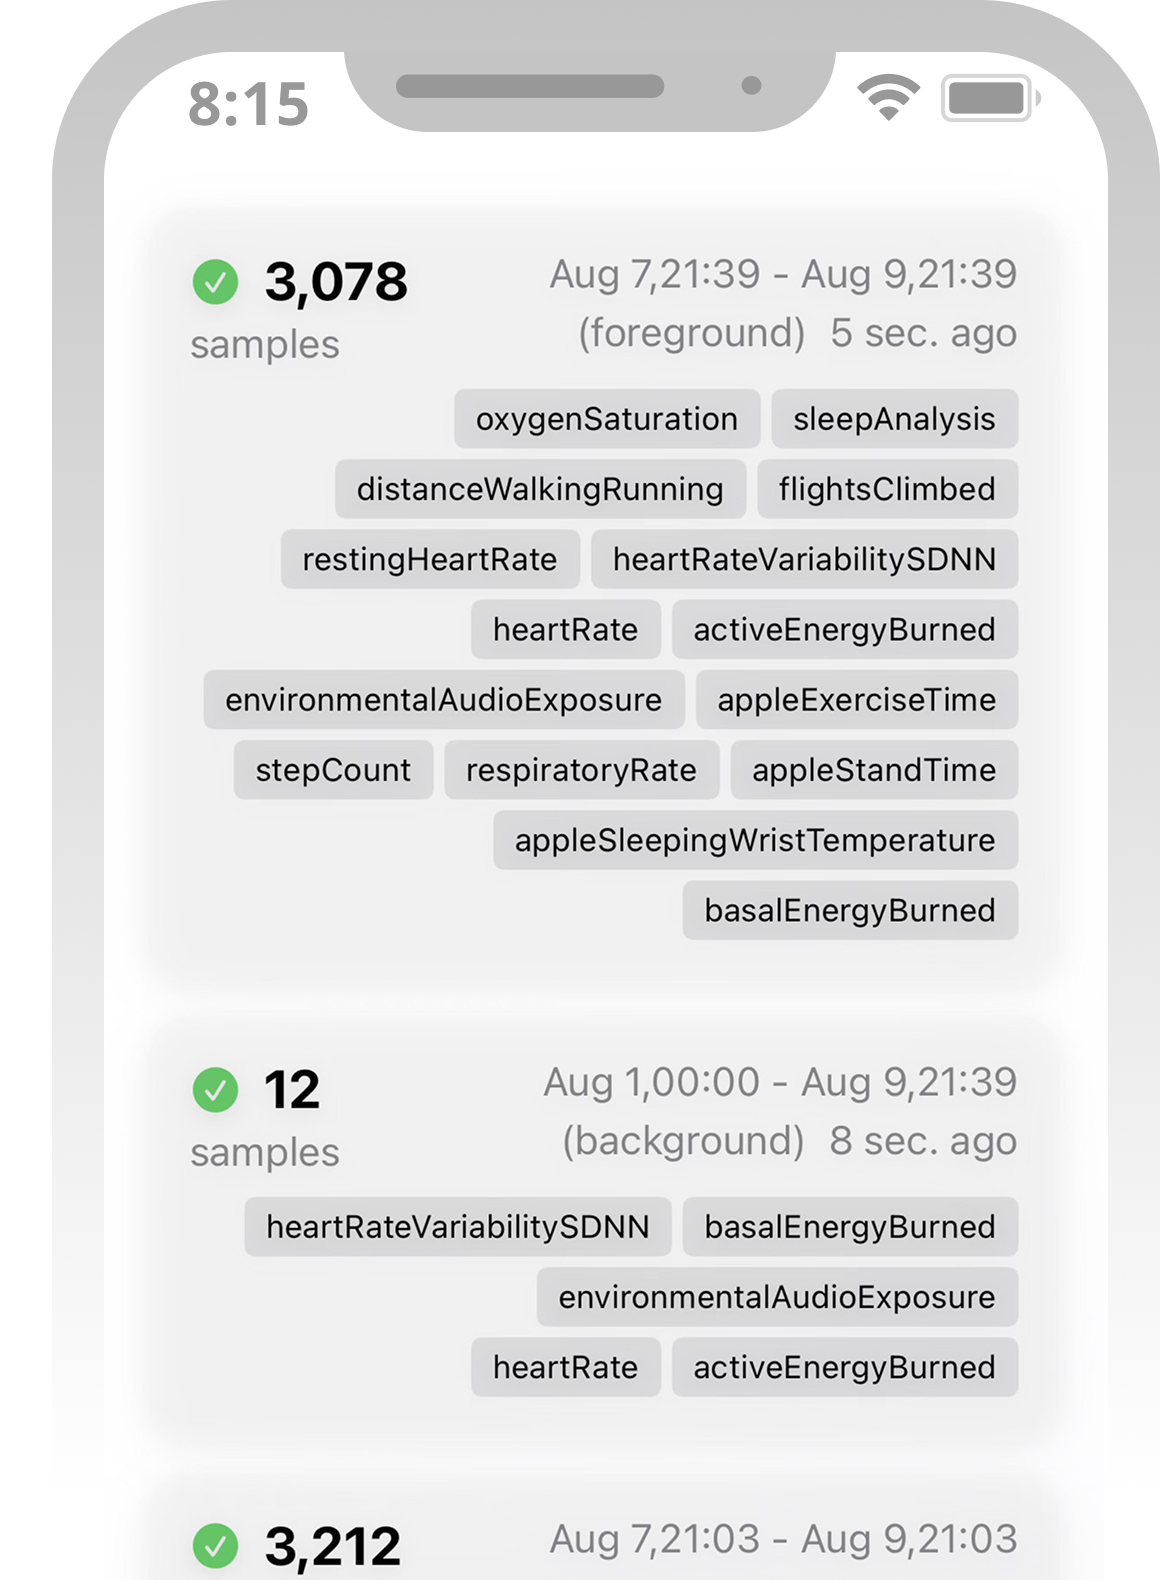This screenshot has width=1160, height=1580.
Task: Choose the respiratoryRate chip
Action: point(581,770)
